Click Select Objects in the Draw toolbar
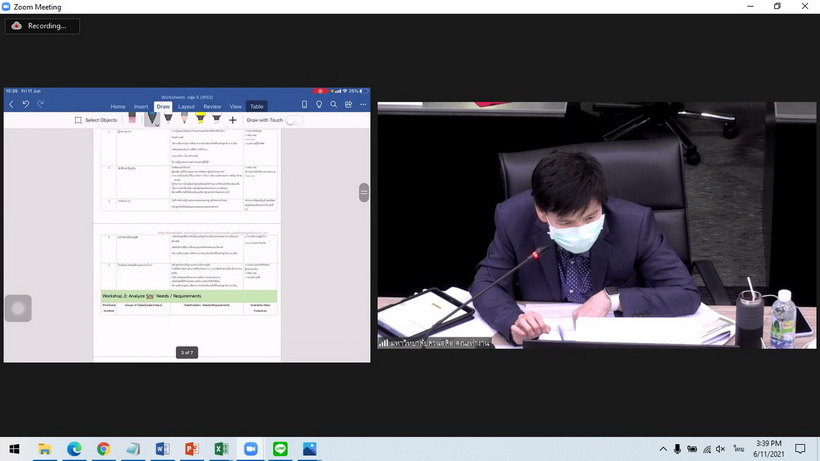Viewport: 820px width, 461px height. [96, 120]
